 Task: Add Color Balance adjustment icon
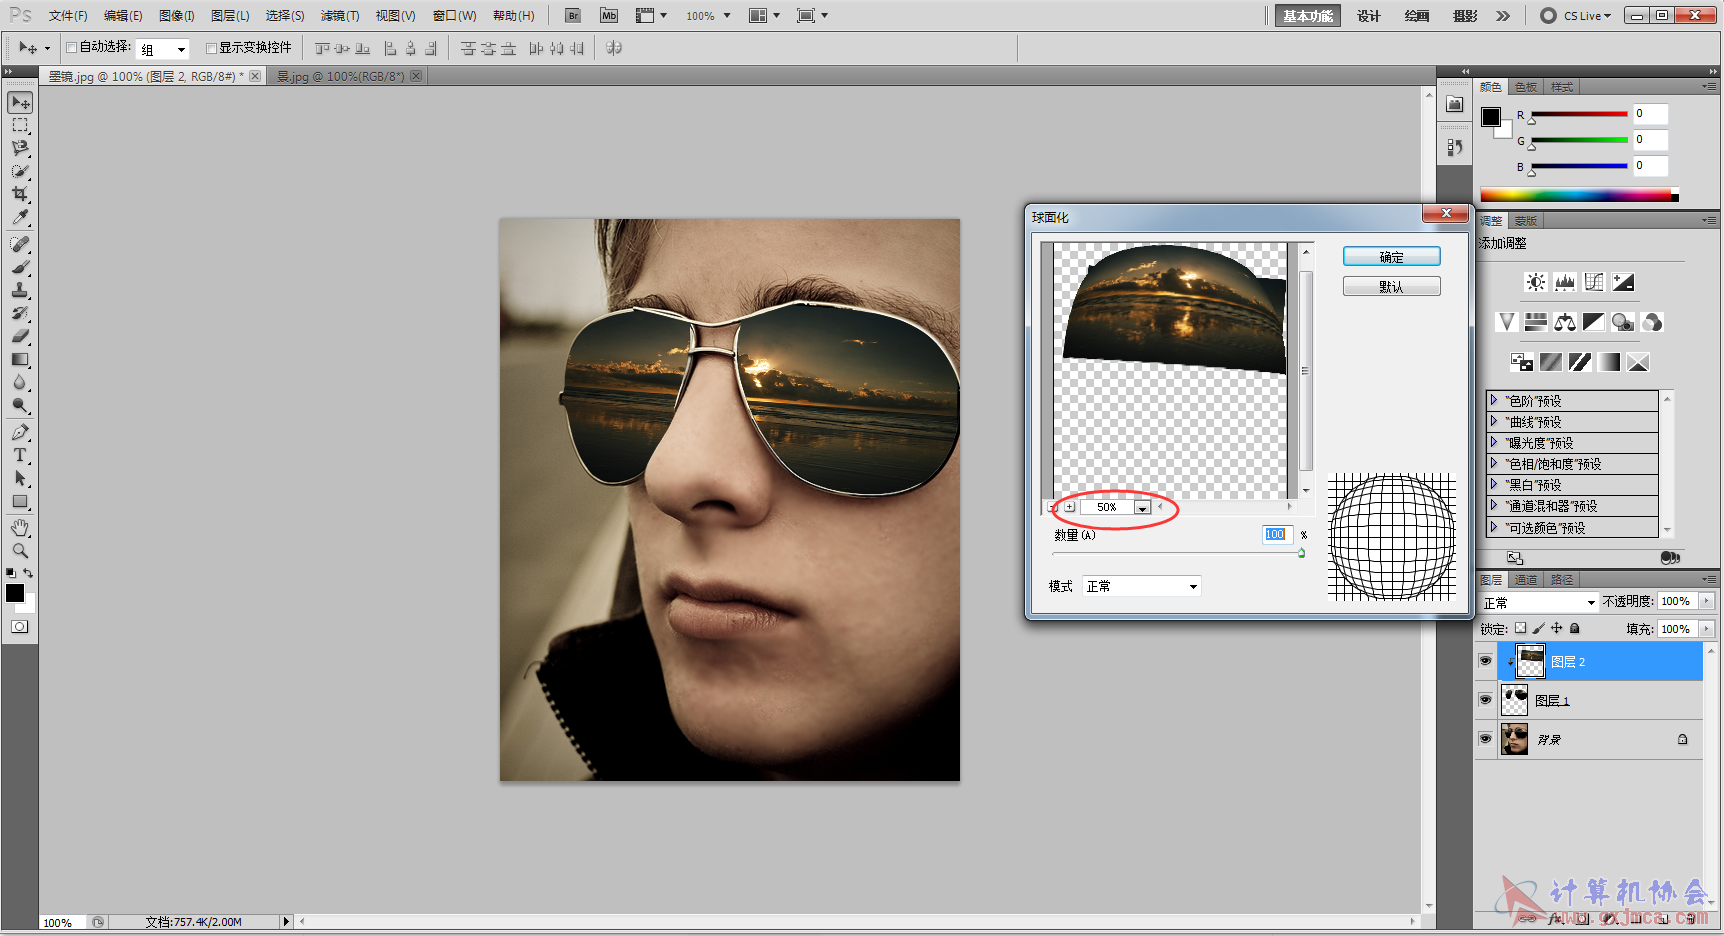(x=1565, y=322)
